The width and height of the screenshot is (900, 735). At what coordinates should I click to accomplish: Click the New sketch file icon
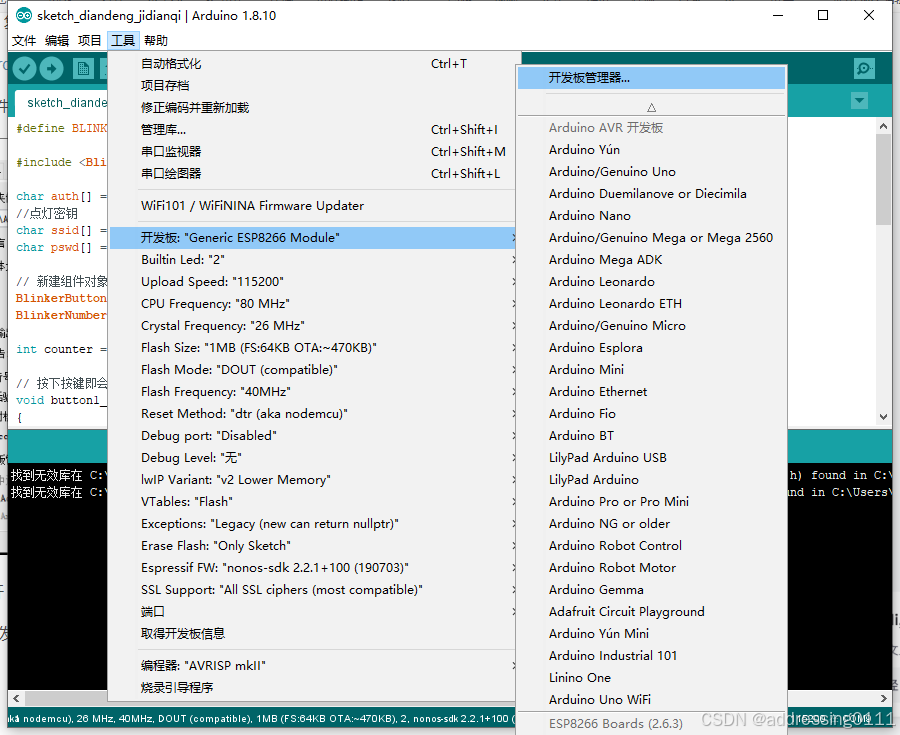(83, 69)
